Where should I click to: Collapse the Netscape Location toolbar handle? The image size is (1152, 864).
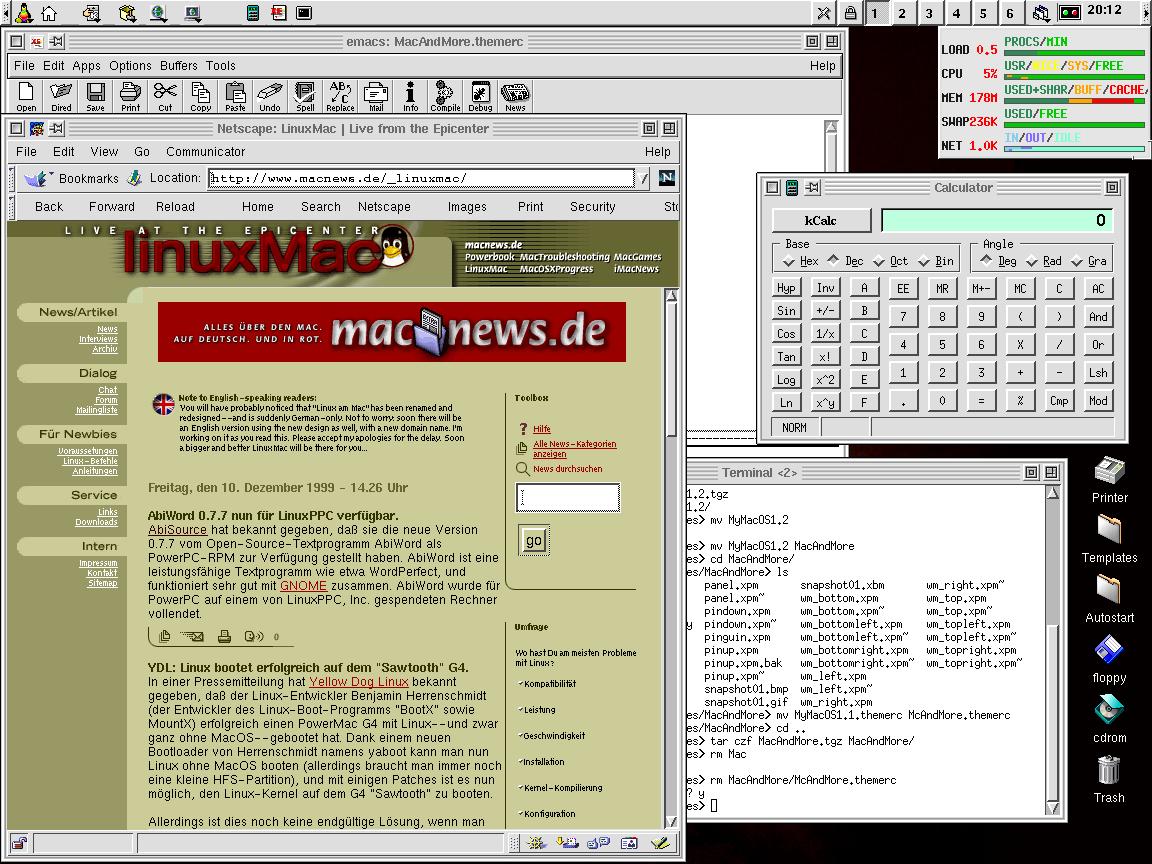coord(12,178)
